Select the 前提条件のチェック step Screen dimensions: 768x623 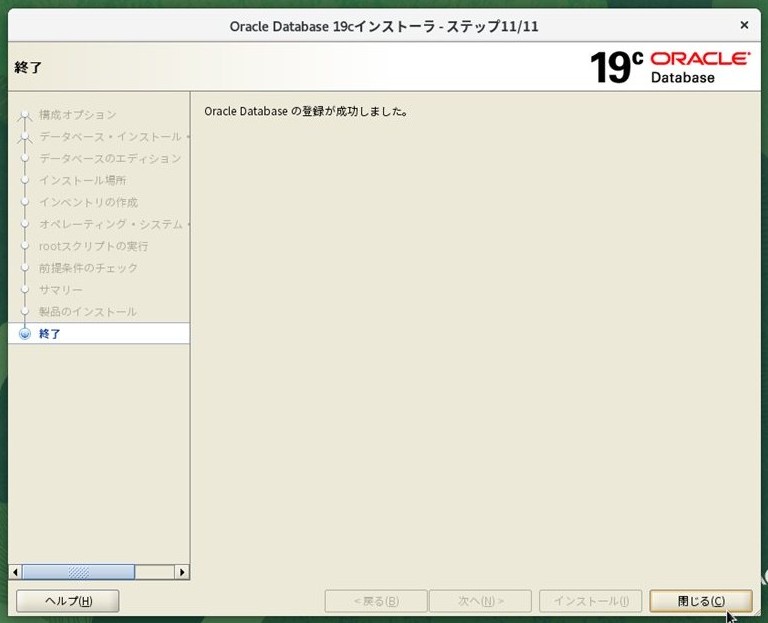pyautogui.click(x=88, y=268)
